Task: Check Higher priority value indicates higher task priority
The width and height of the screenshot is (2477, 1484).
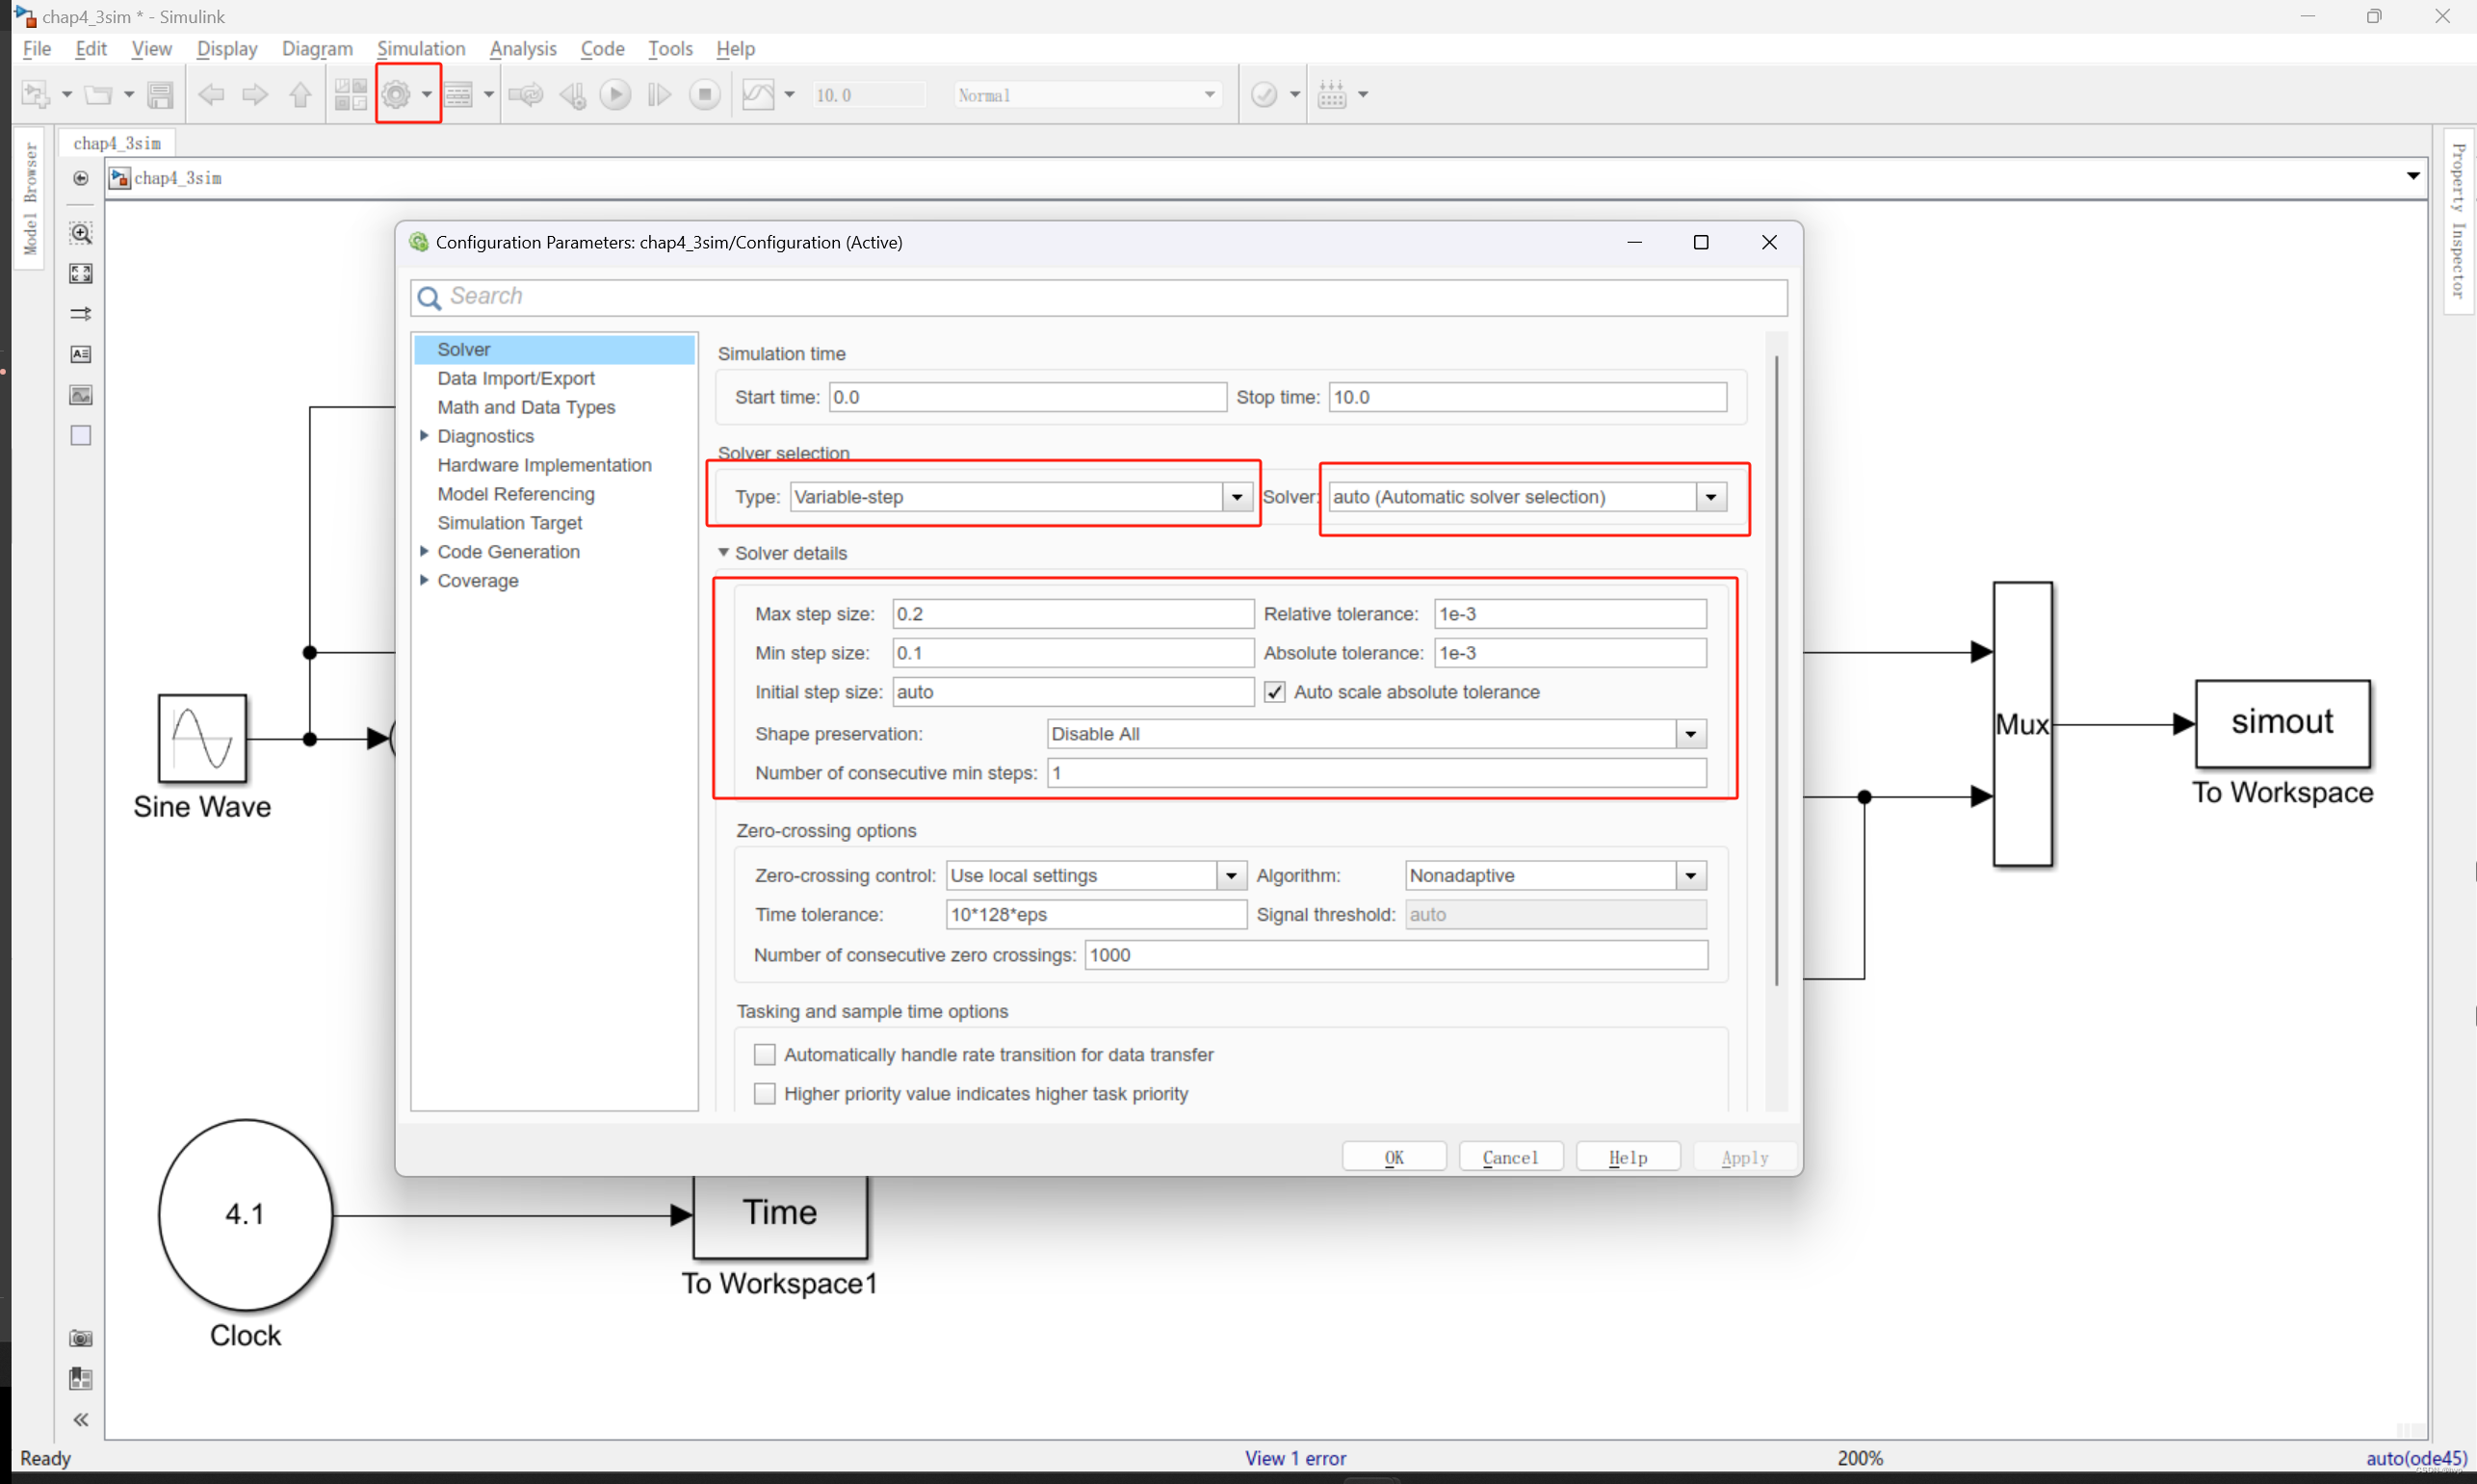Action: coord(764,1093)
